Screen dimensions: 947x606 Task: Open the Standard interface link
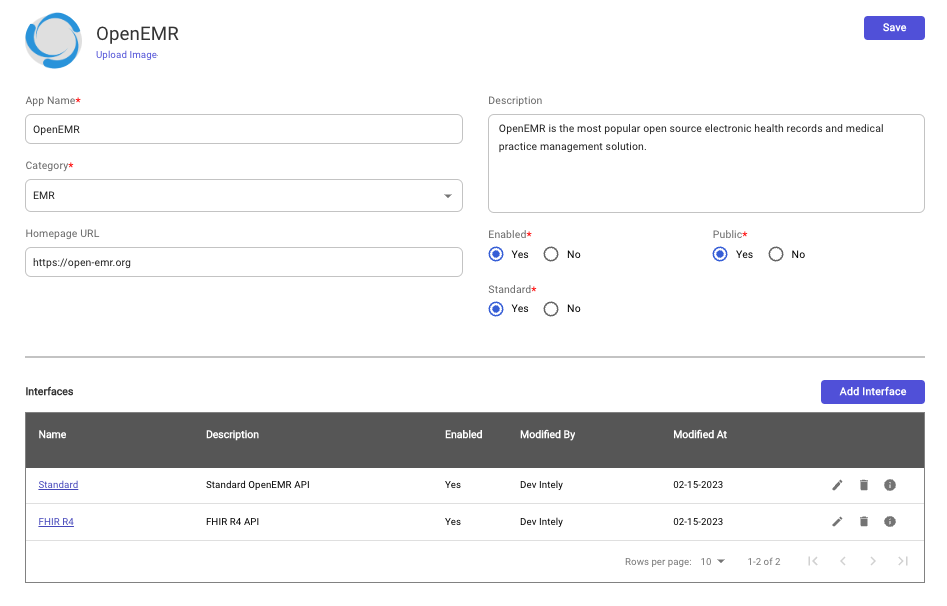(x=58, y=485)
